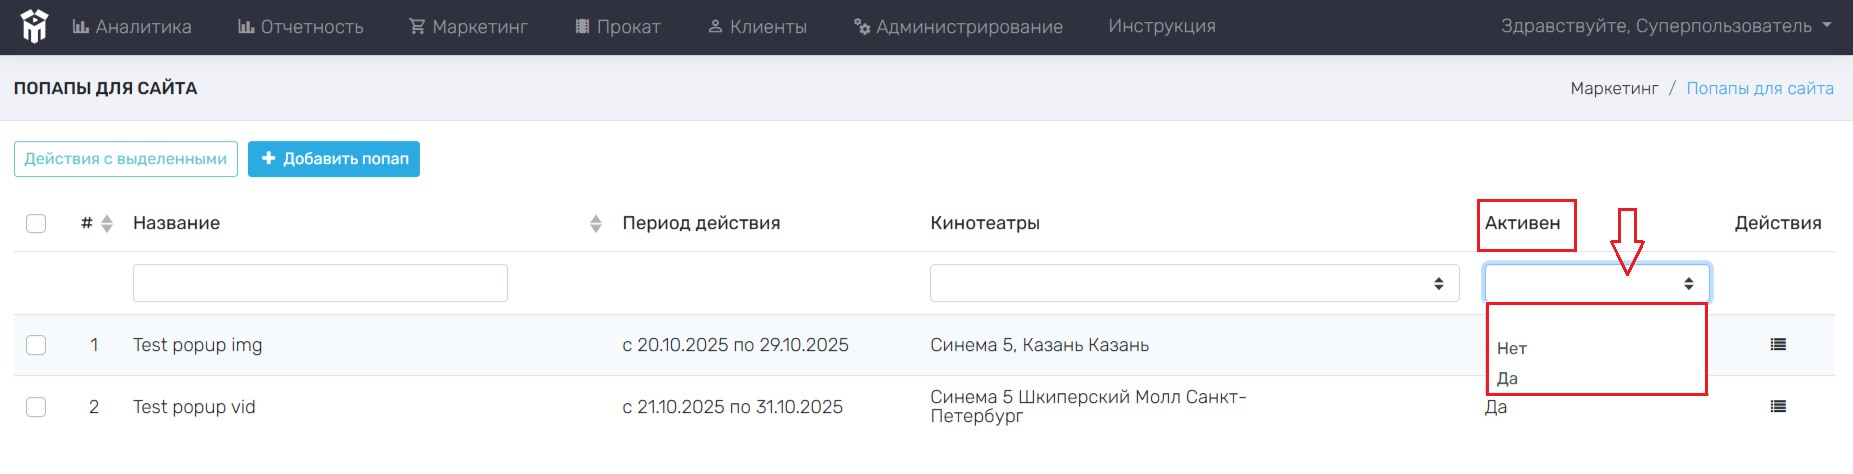Click the Test popup vid name cell

194,407
